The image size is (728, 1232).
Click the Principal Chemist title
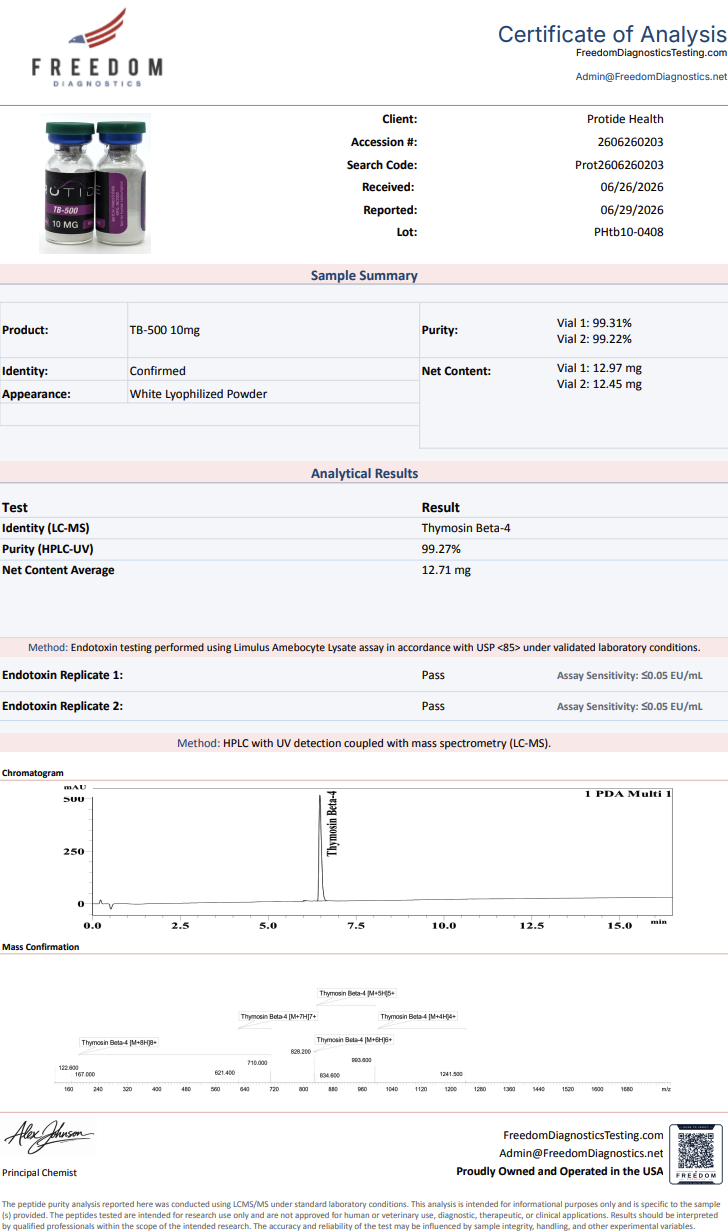[x=39, y=1172]
